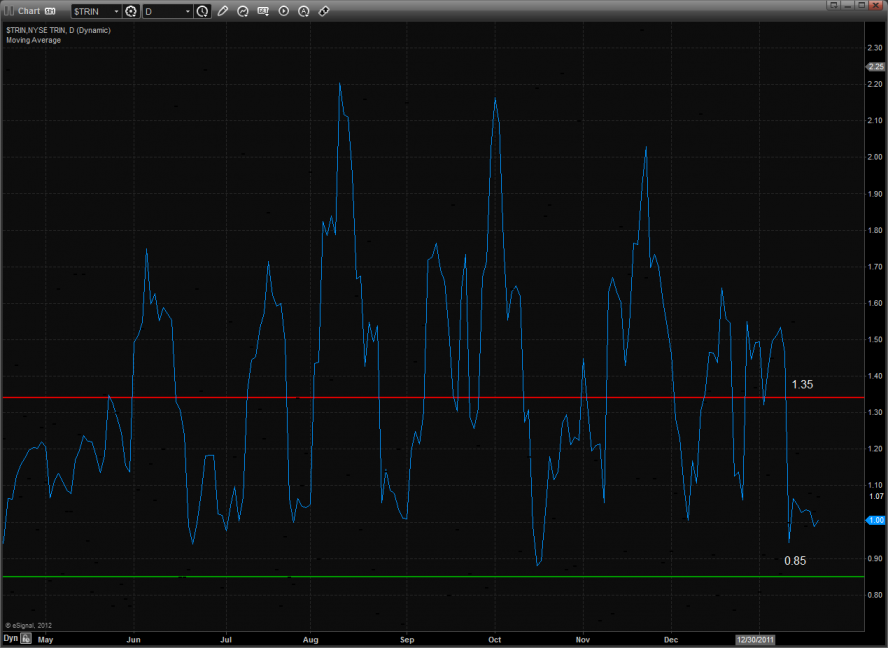
Task: Open the circled A alerts icon
Action: [304, 11]
